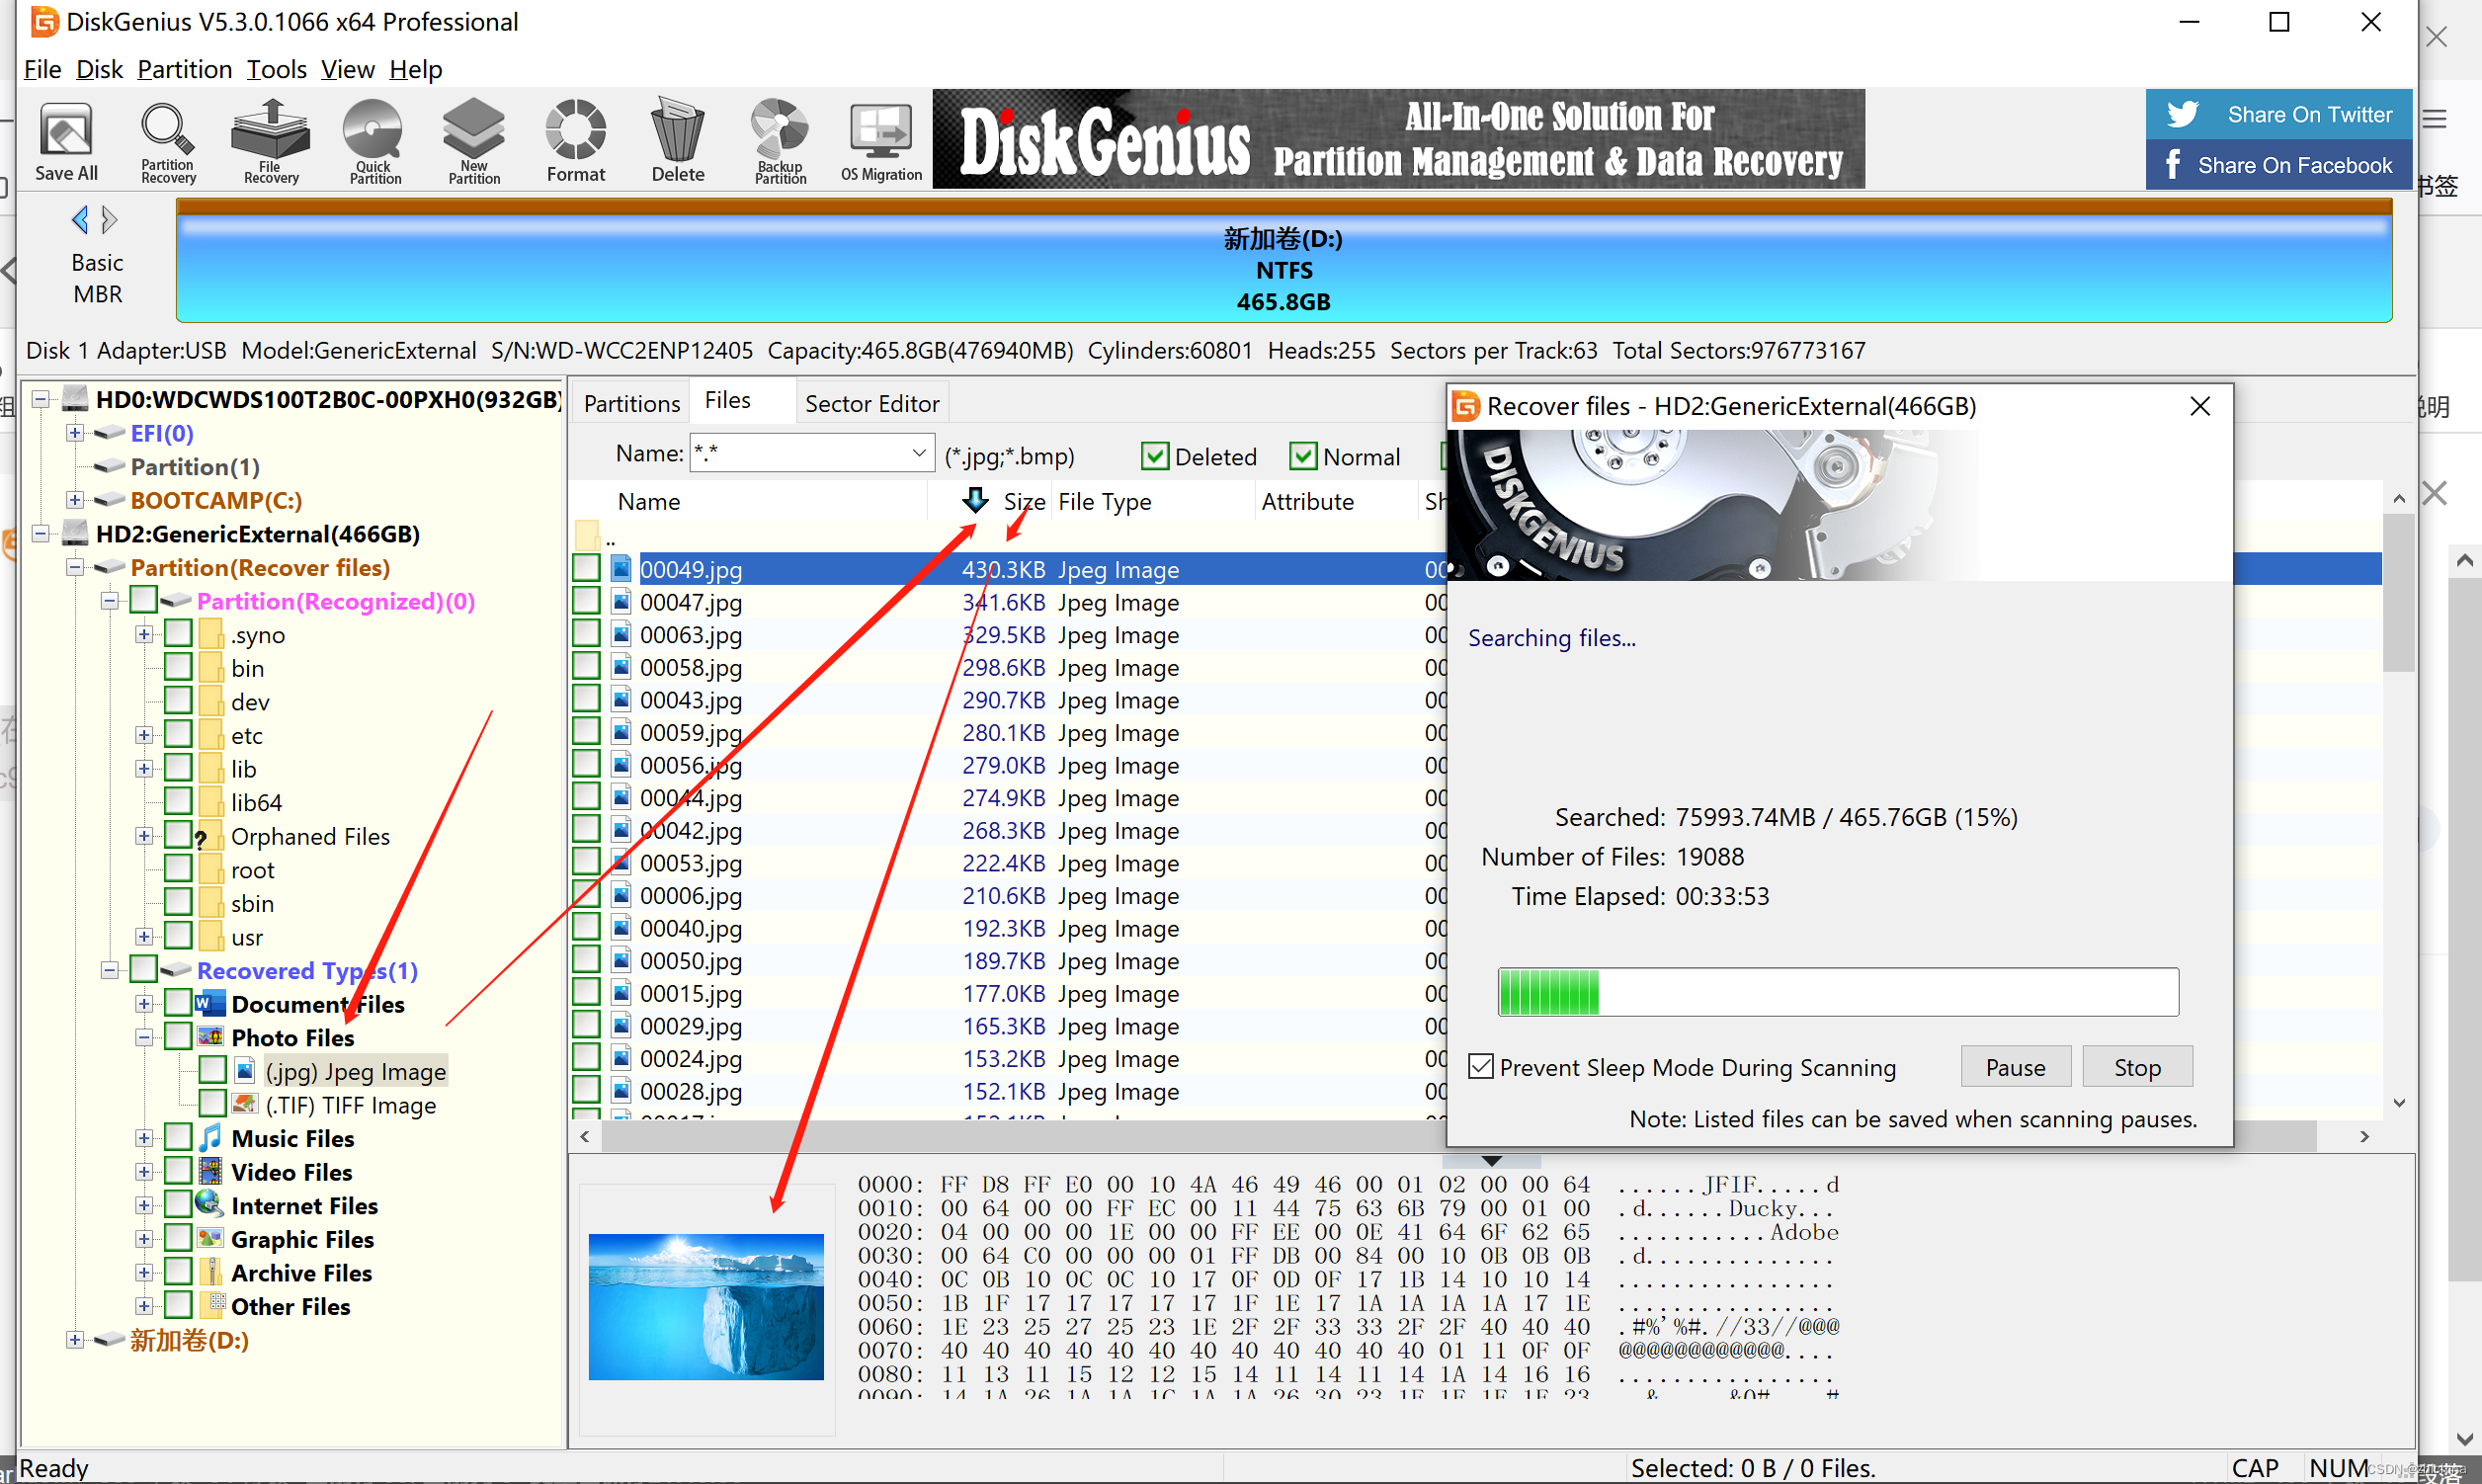Click the Internet Files globe icon

pos(210,1204)
